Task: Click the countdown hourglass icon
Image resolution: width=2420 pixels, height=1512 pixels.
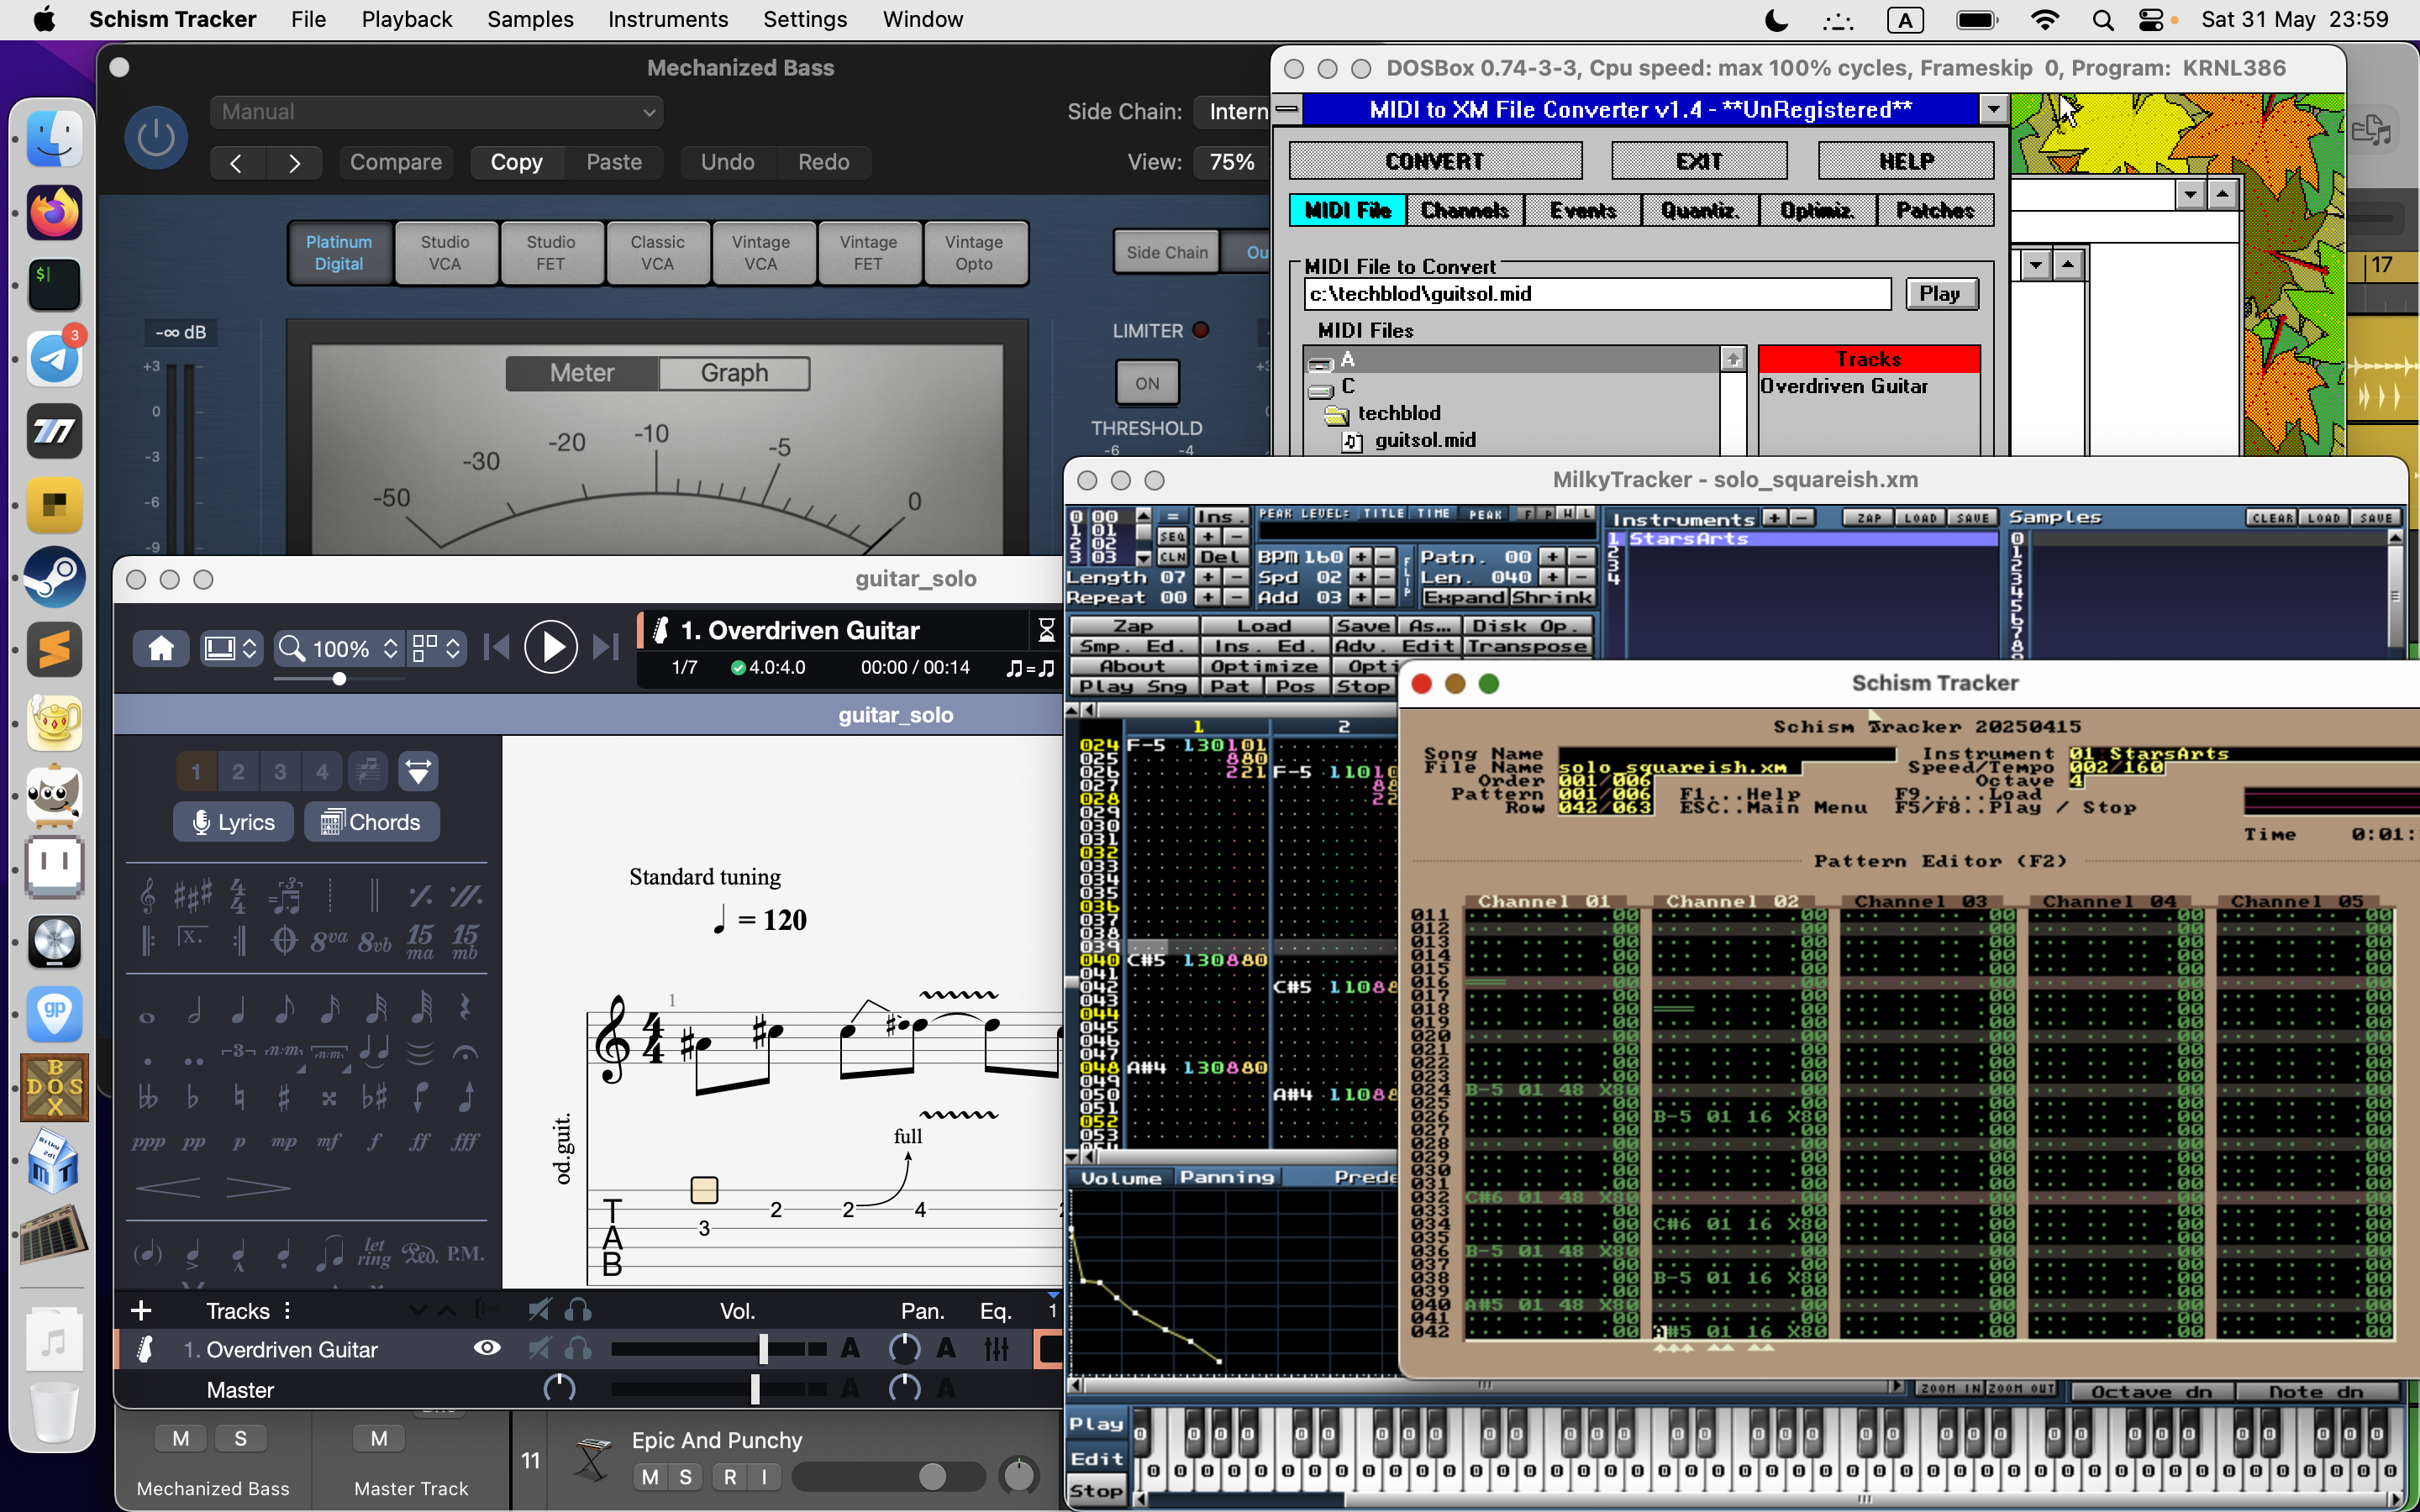Action: [x=1046, y=630]
